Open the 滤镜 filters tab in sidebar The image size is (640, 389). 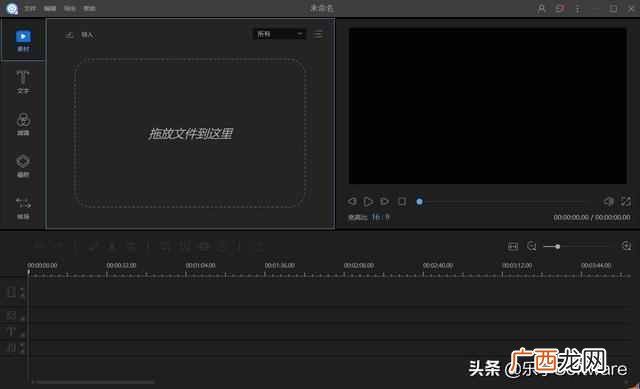tap(23, 124)
